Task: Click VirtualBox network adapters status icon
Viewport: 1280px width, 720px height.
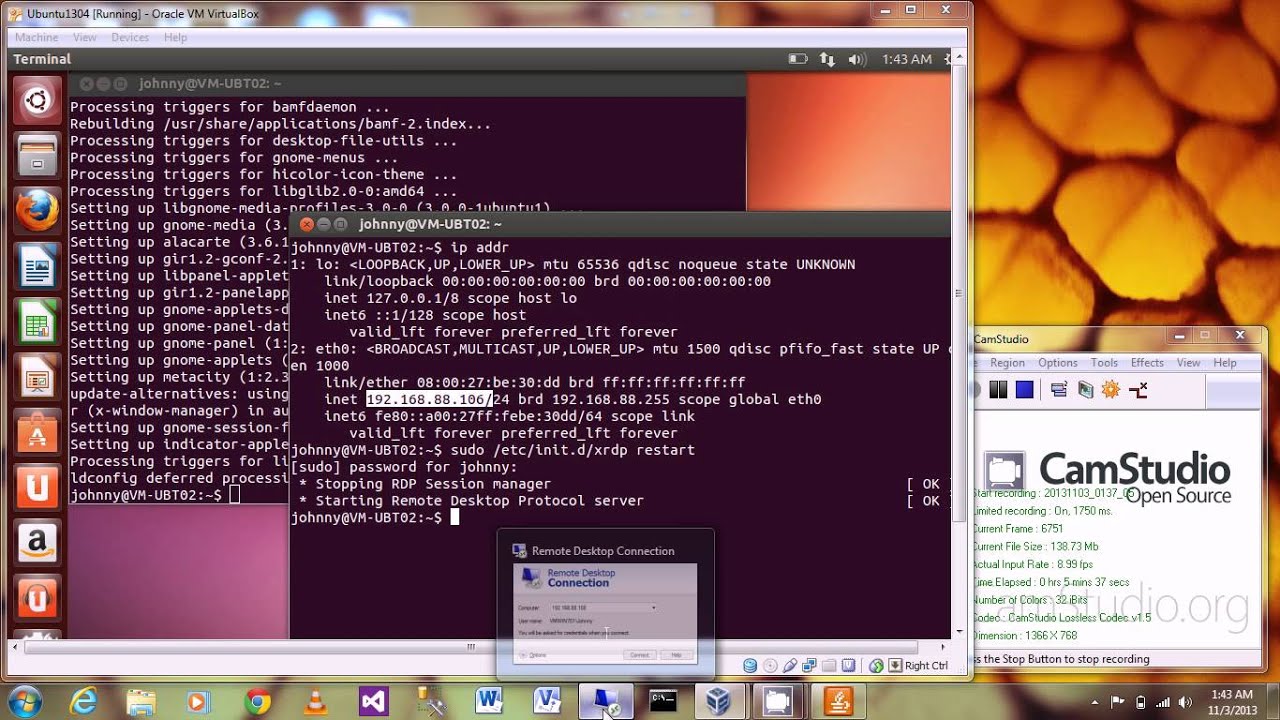Action: tap(809, 665)
